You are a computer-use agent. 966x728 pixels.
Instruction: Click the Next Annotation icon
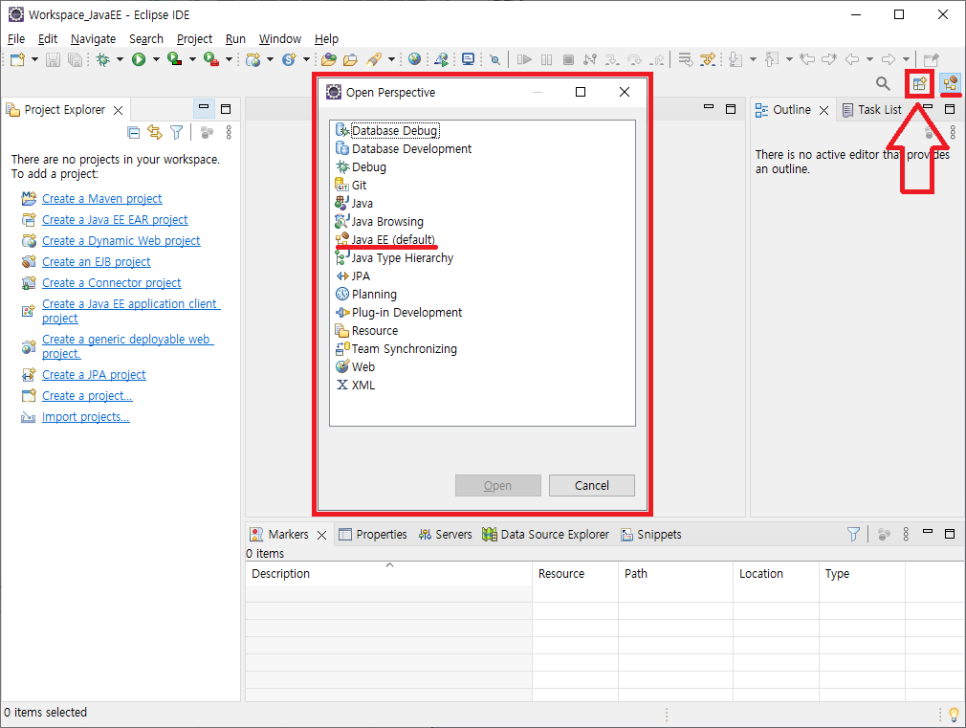coord(736,60)
